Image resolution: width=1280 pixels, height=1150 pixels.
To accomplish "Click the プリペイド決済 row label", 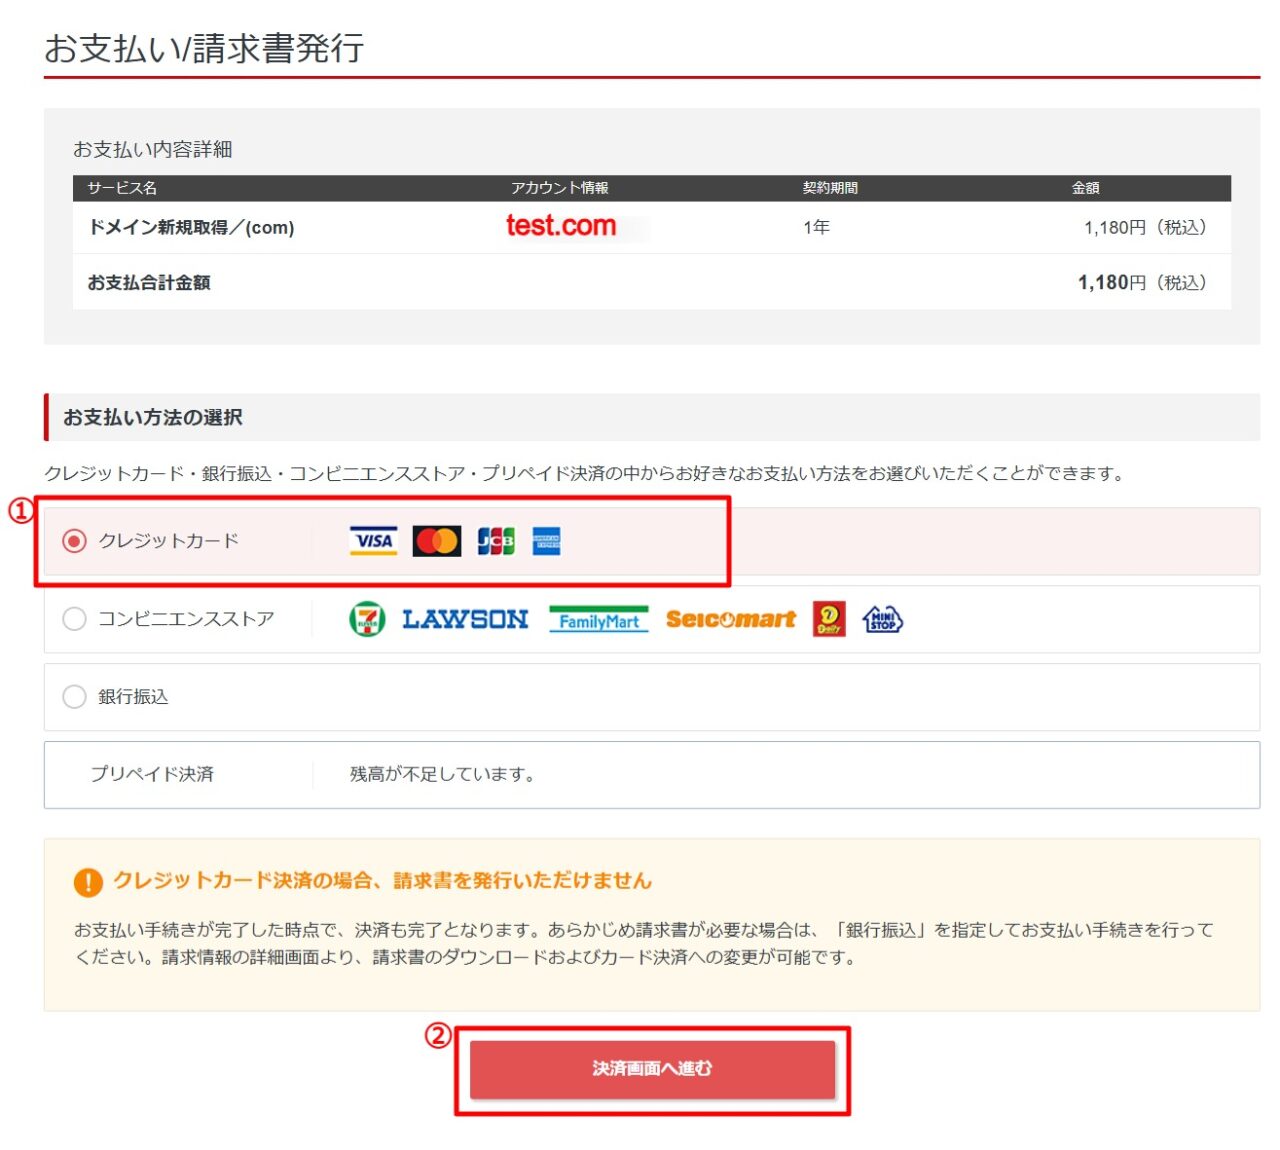I will 152,774.
